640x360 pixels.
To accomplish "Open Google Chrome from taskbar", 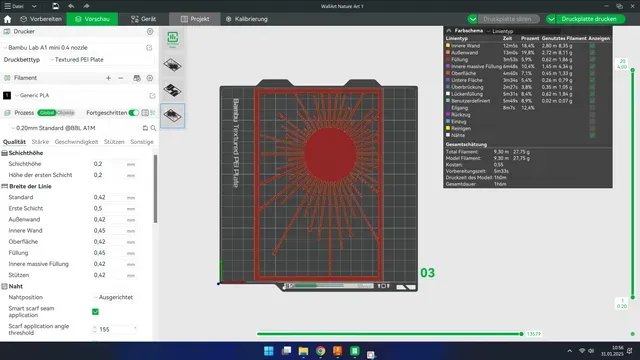I will pyautogui.click(x=320, y=351).
